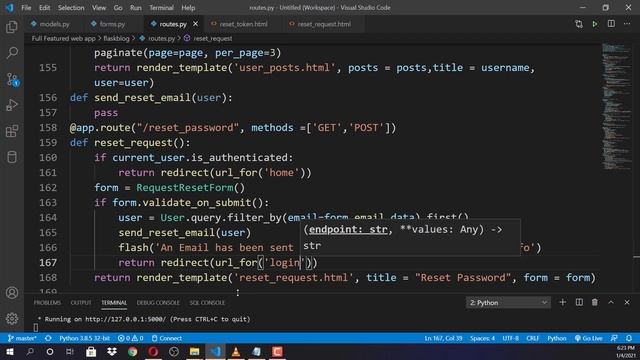This screenshot has width=640, height=360.
Task: Click the code minimap overview
Action: pyautogui.click(x=617, y=106)
